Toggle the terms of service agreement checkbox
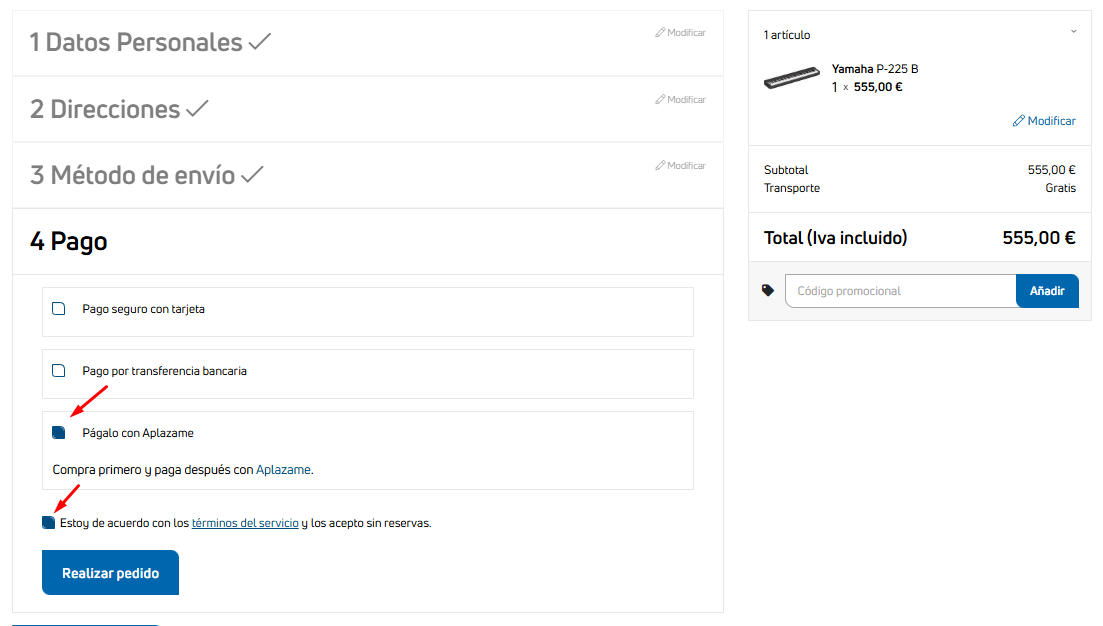Viewport: 1103px width, 626px height. coord(48,522)
